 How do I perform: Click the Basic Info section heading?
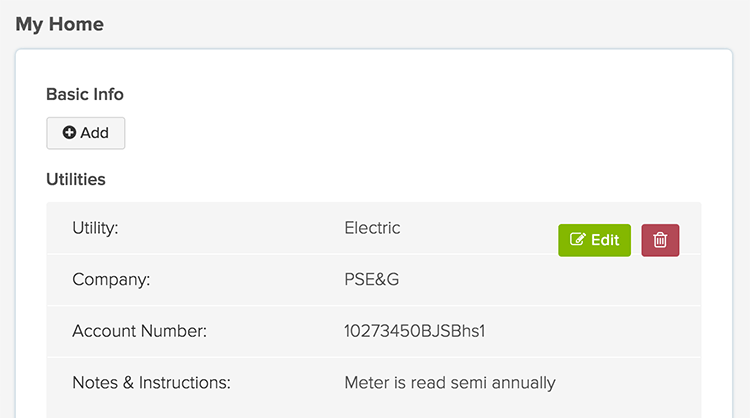[x=85, y=94]
